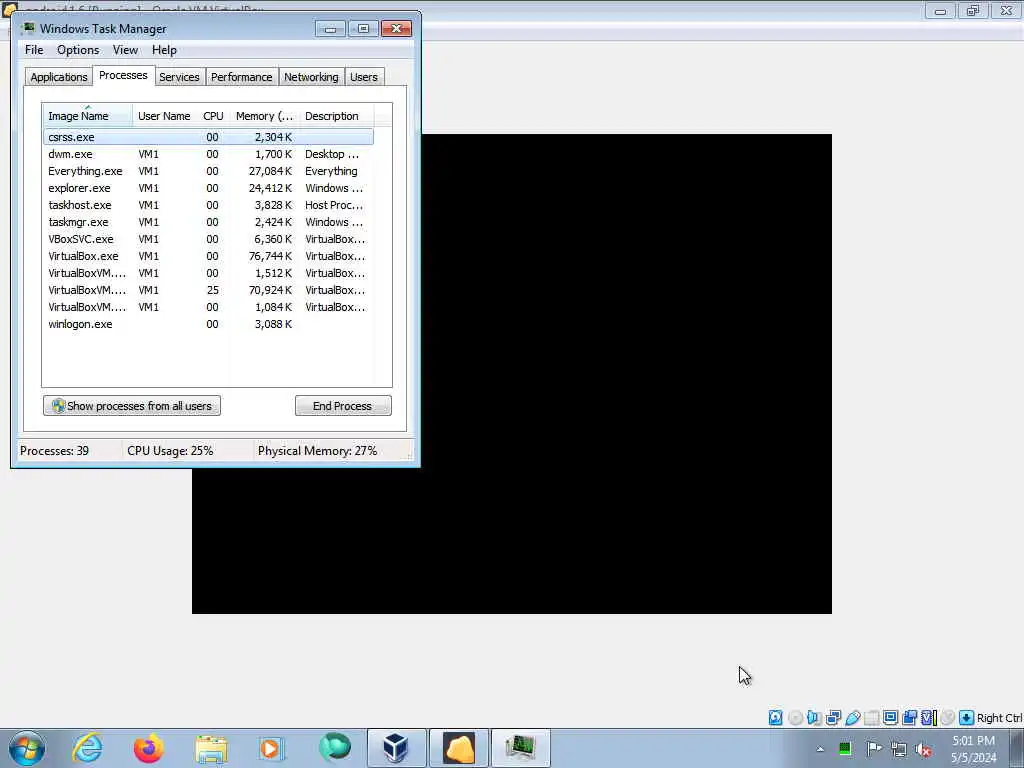Click the muted volume speaker tray icon
This screenshot has height=768, width=1024.
point(923,749)
